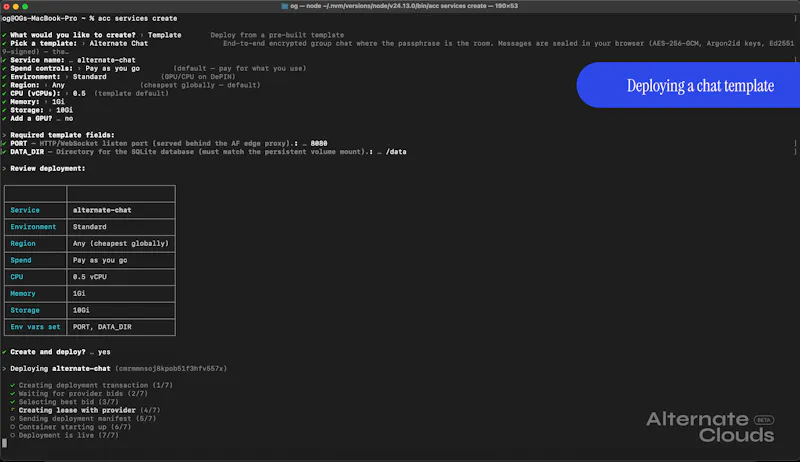Click the '/data' value on the DATA_DIR line

[x=396, y=152]
